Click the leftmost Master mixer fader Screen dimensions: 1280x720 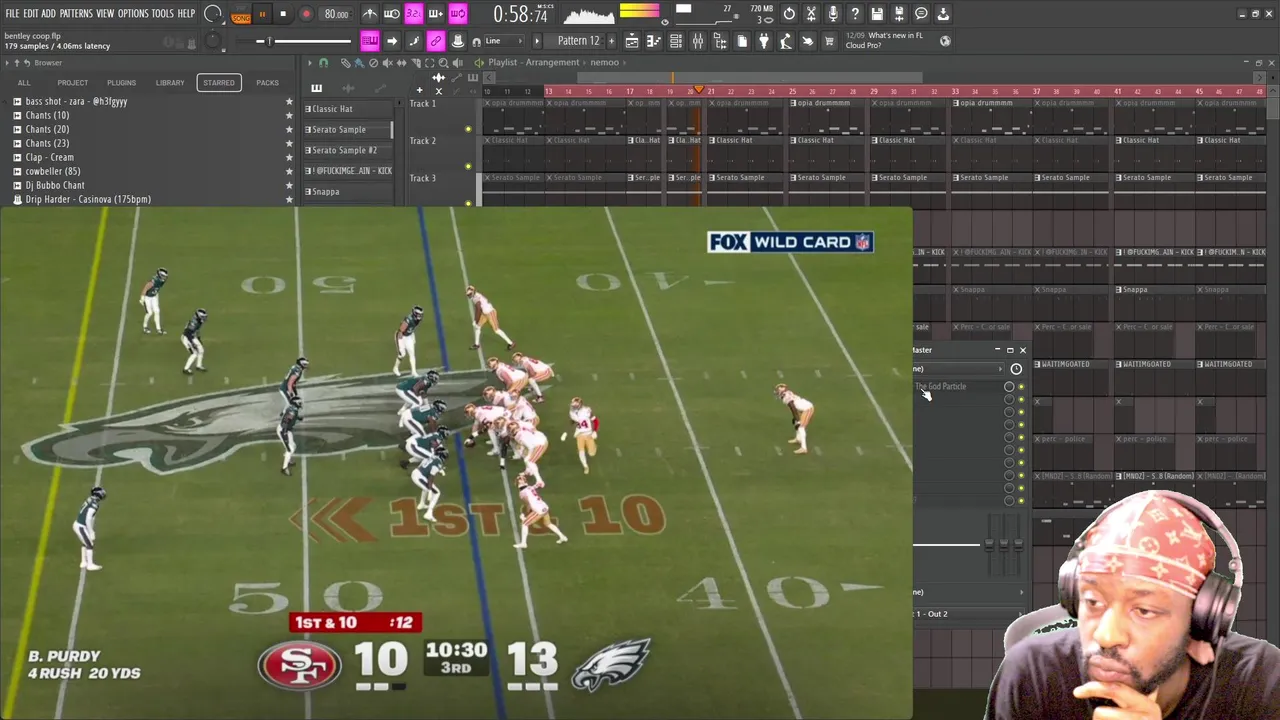coord(990,543)
